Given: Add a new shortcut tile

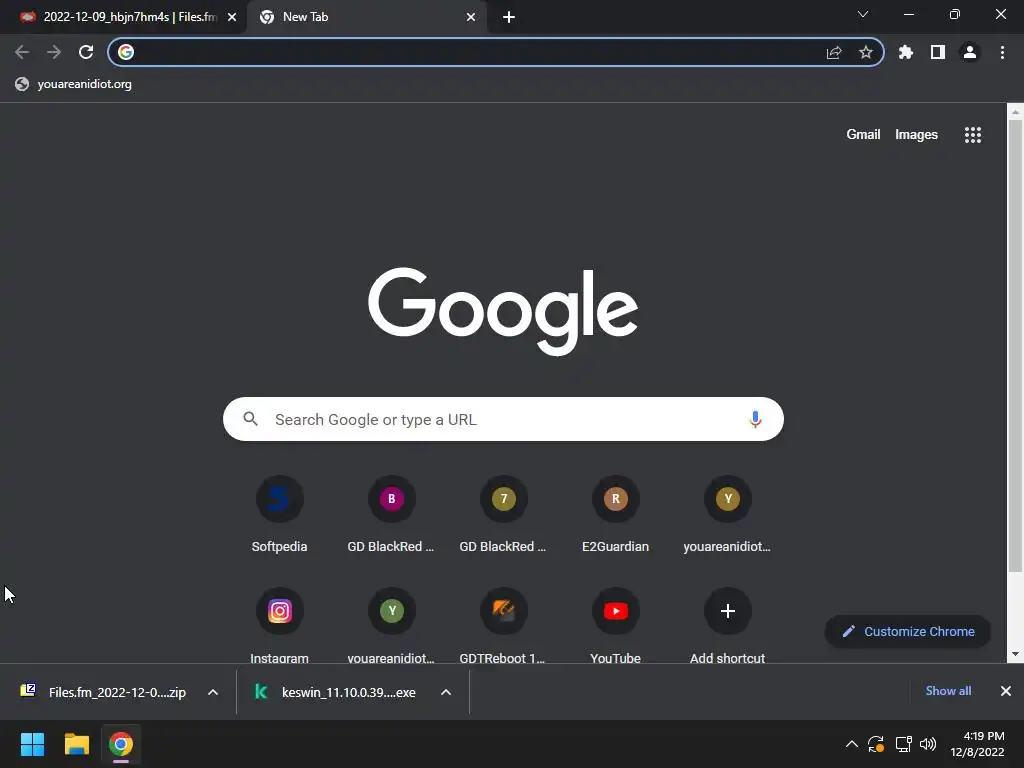Looking at the screenshot, I should tap(728, 626).
